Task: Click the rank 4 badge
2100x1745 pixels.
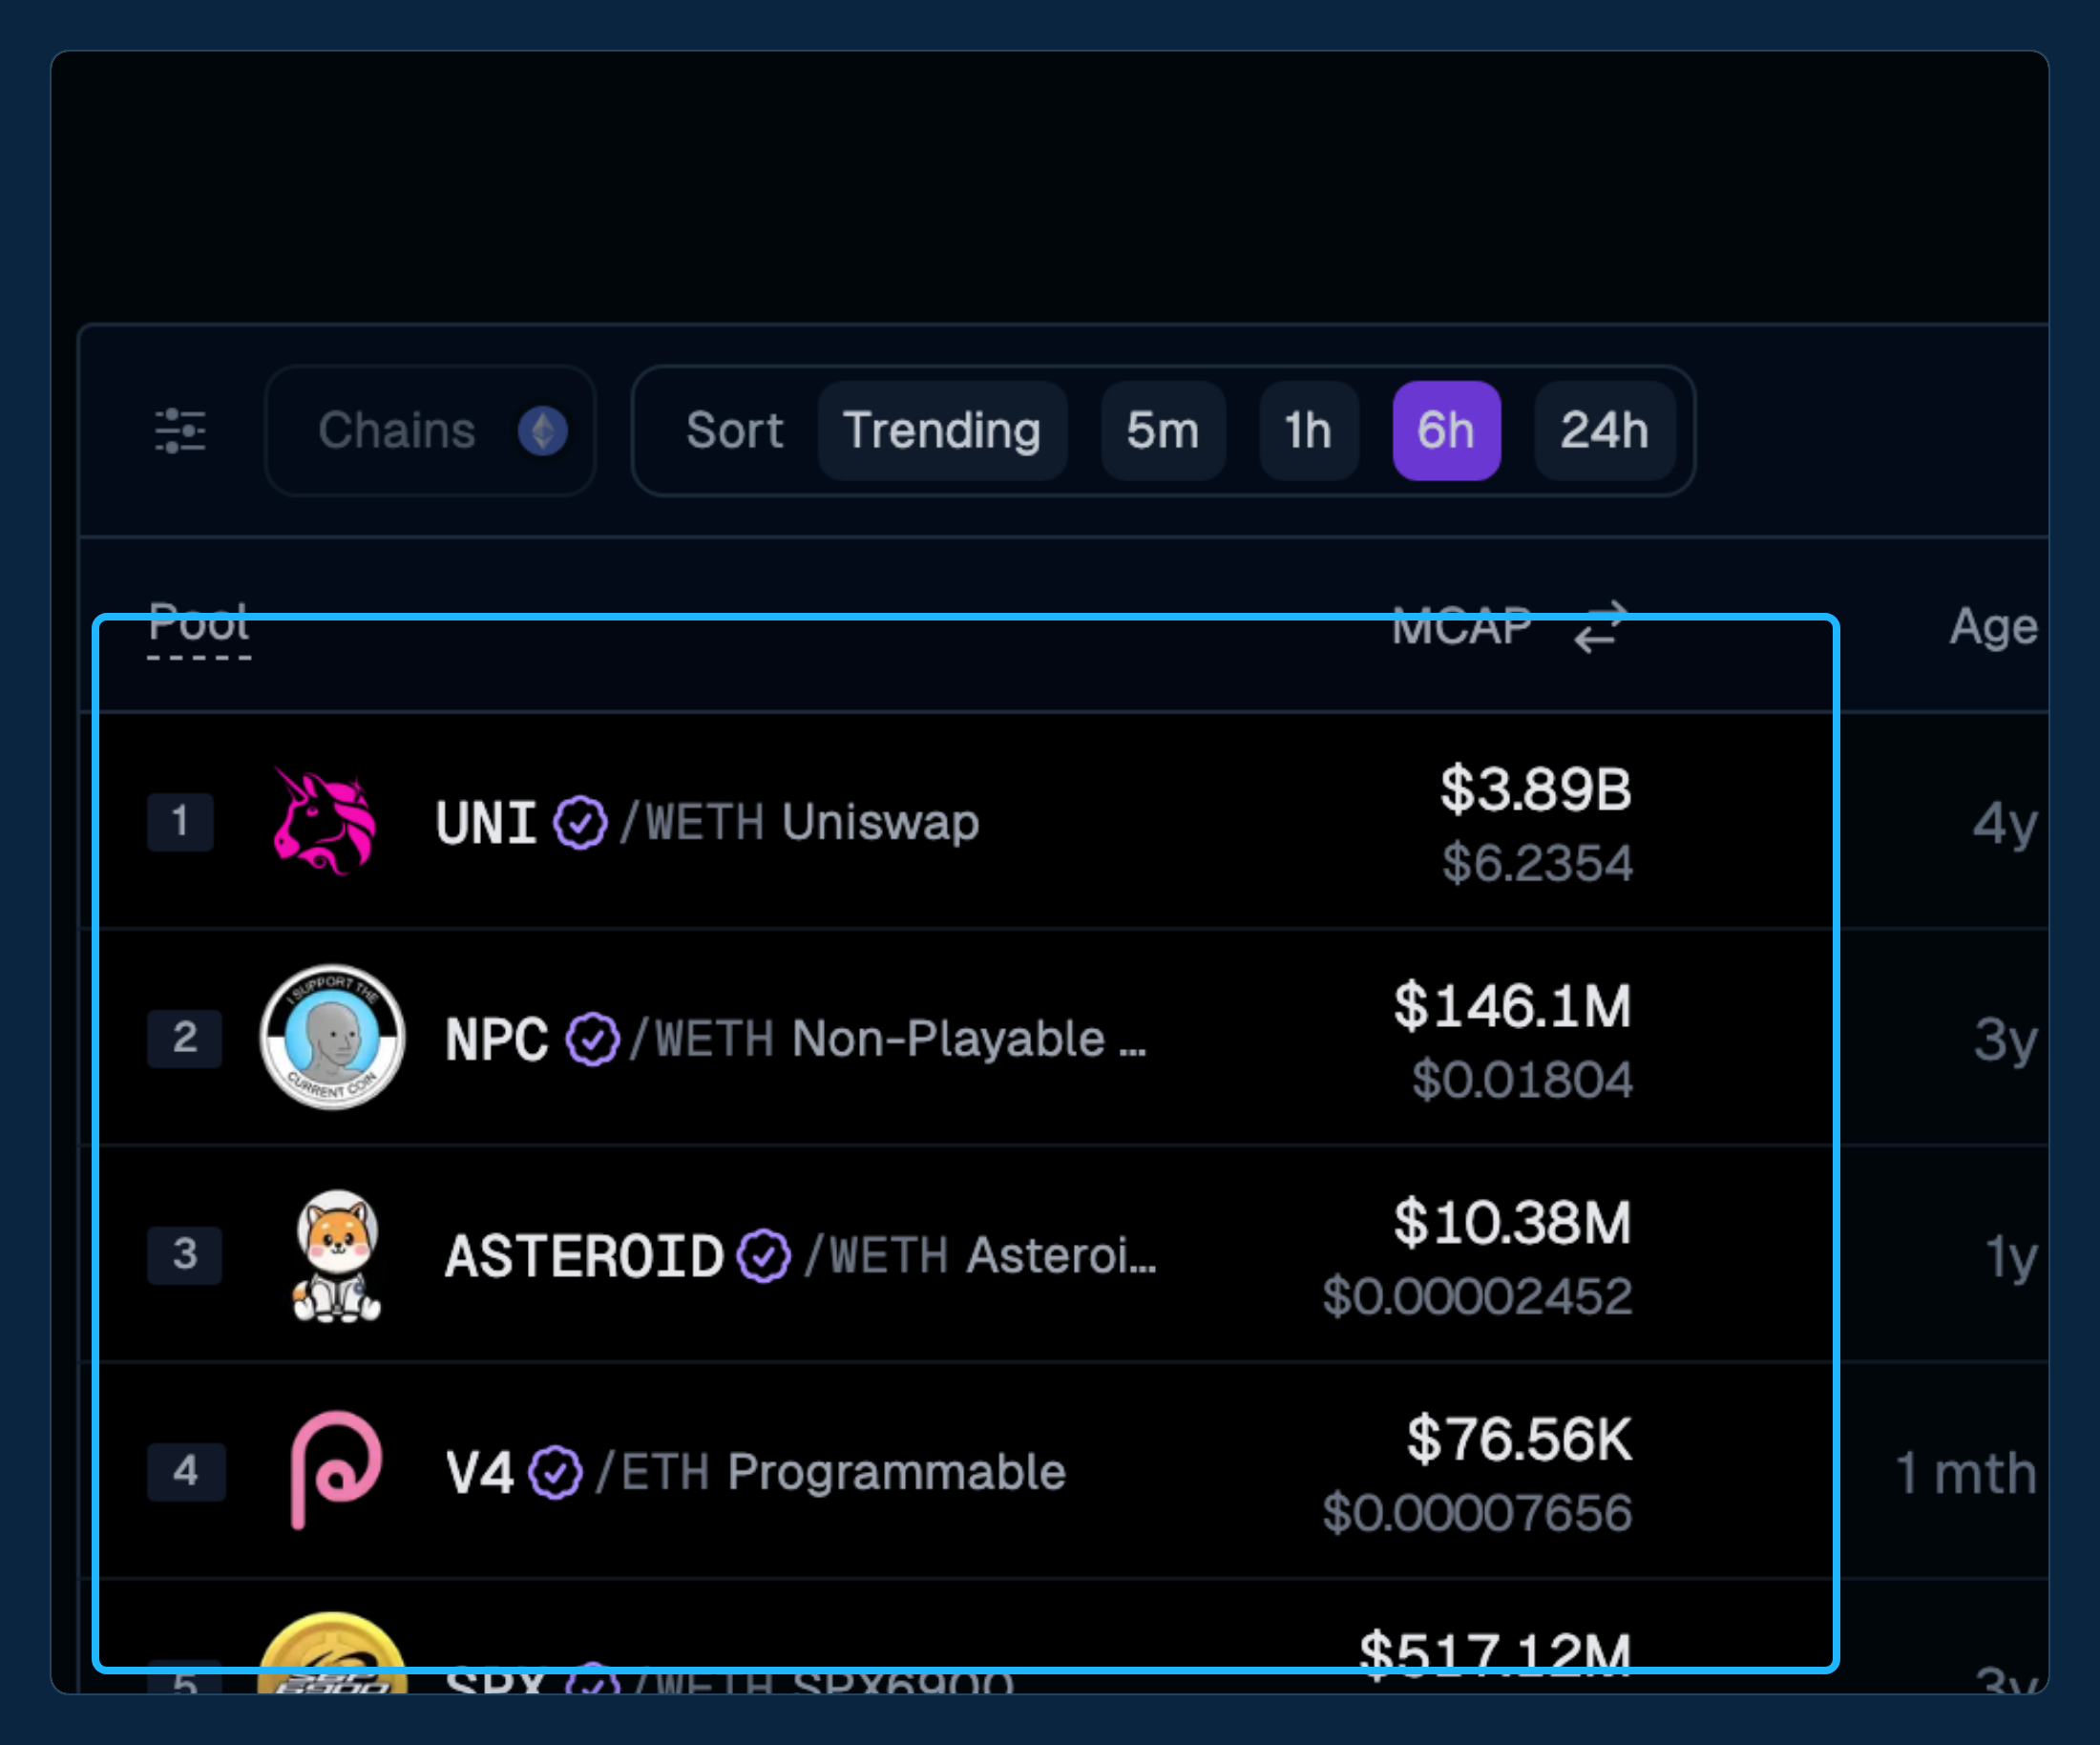Action: pos(186,1471)
